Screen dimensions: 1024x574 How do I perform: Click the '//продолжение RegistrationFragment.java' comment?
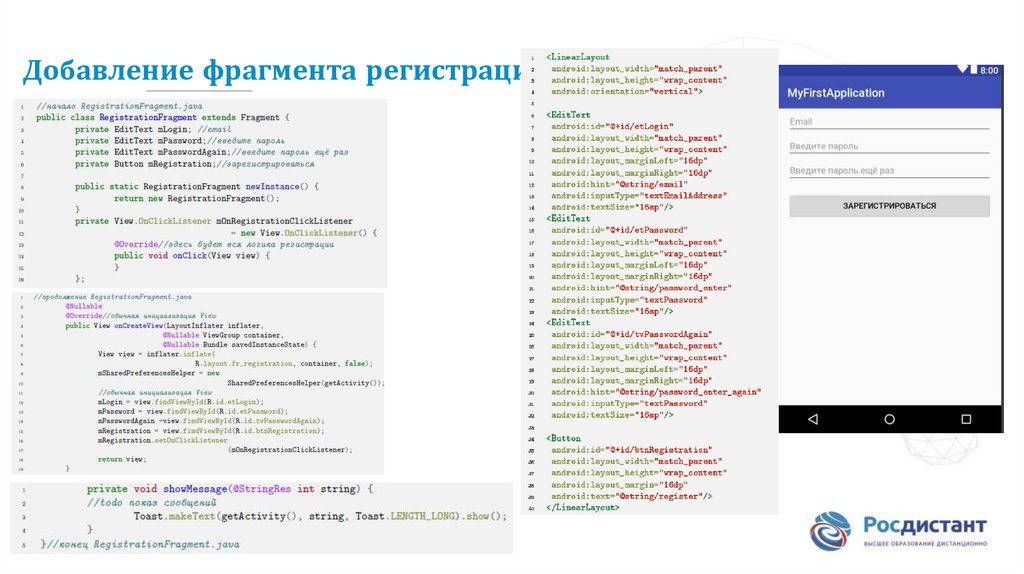(112, 297)
